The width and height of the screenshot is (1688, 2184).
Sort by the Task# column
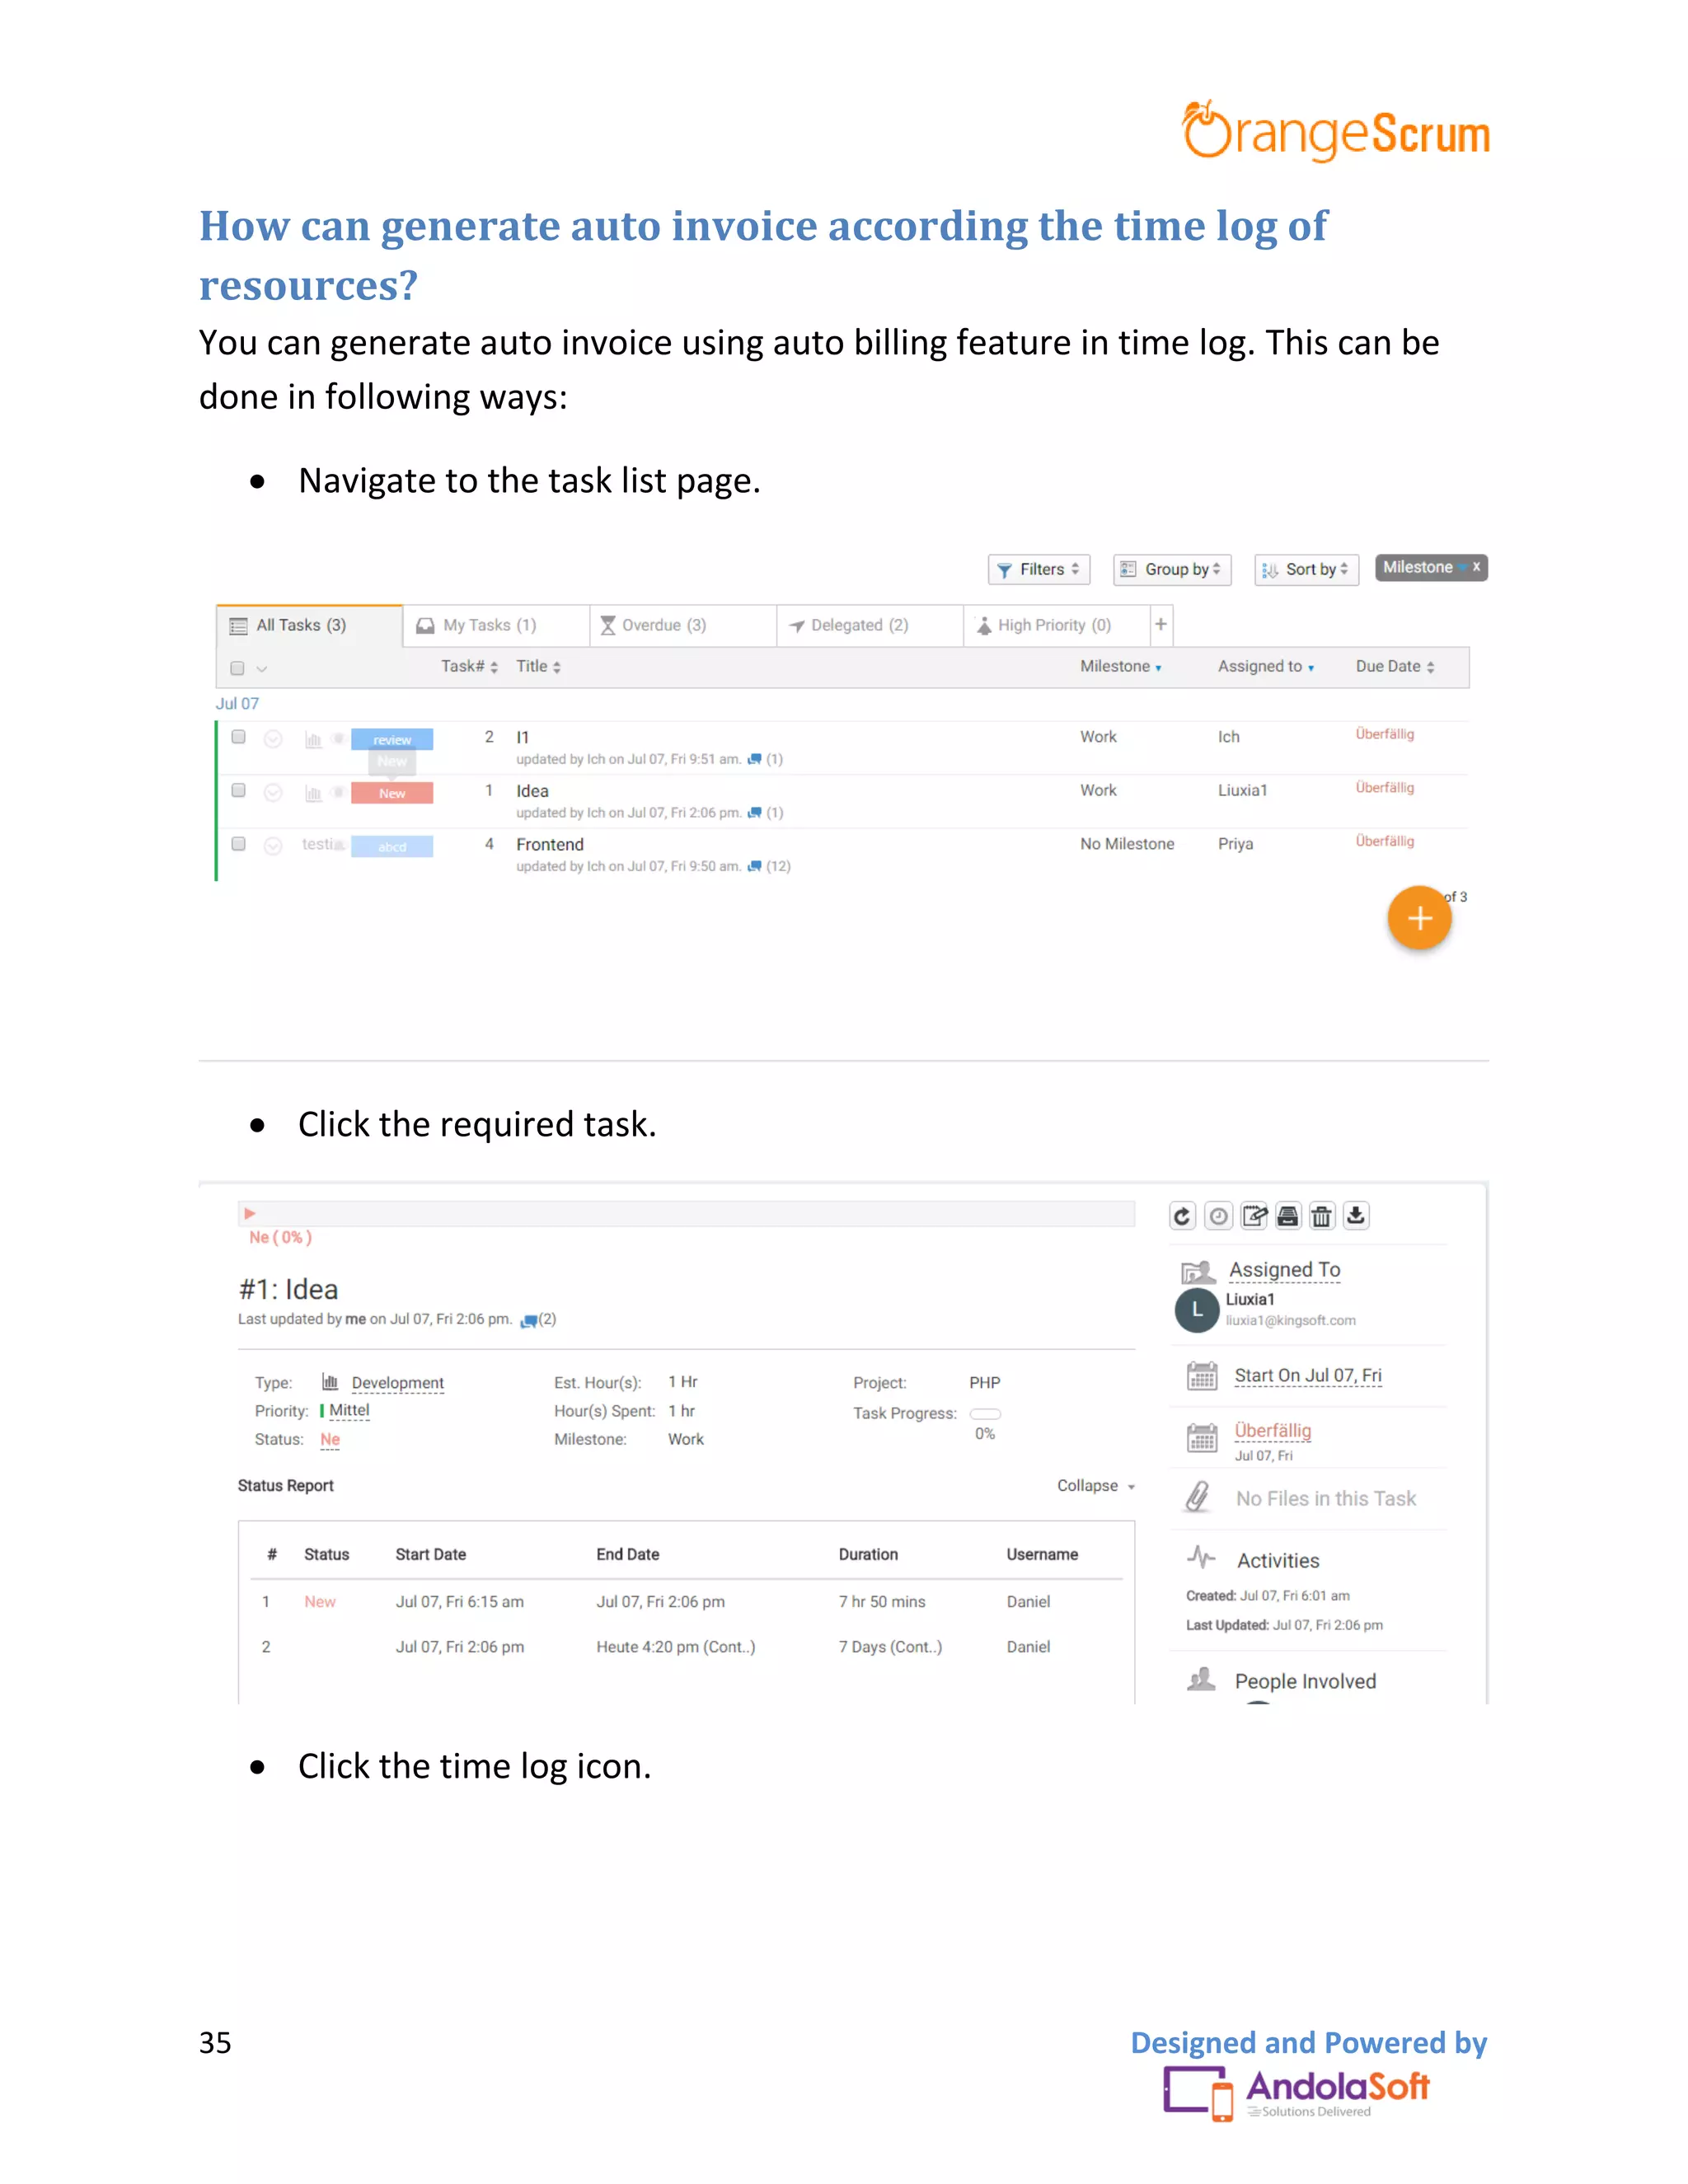(x=469, y=667)
